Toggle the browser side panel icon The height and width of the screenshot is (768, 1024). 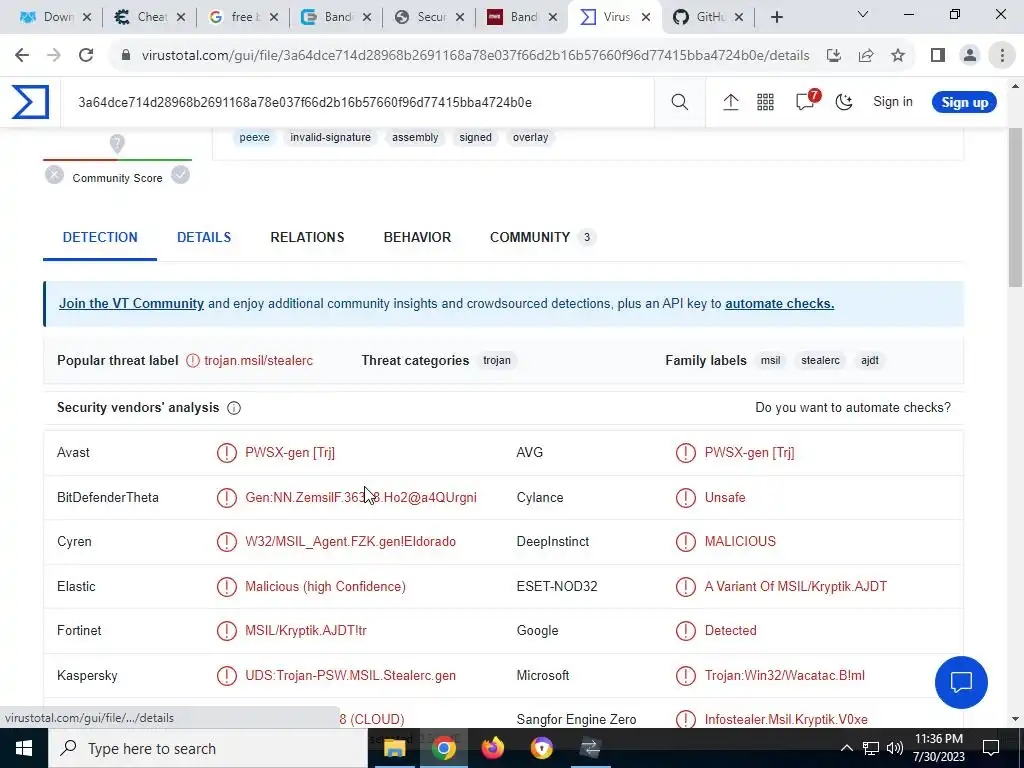pos(938,56)
